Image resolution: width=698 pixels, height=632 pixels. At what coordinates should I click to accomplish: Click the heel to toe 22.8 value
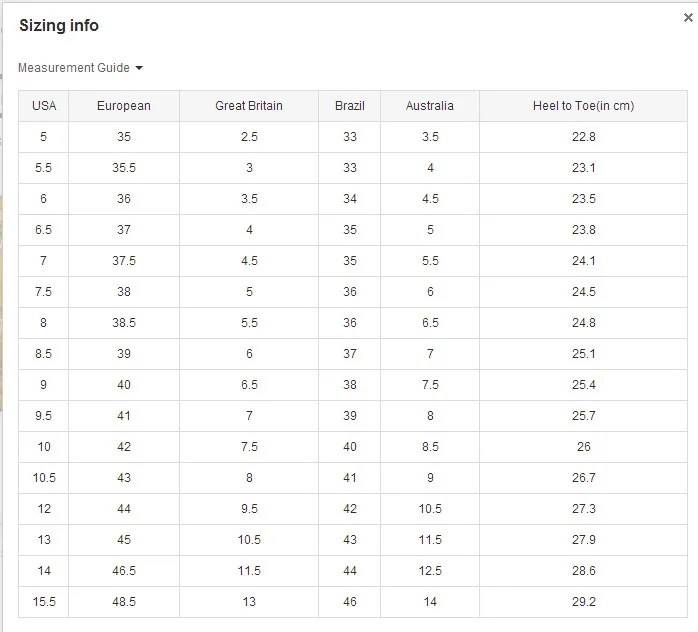(x=584, y=137)
